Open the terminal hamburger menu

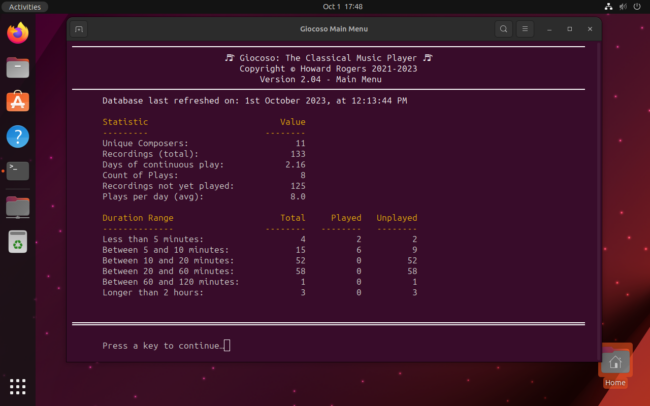coord(525,29)
